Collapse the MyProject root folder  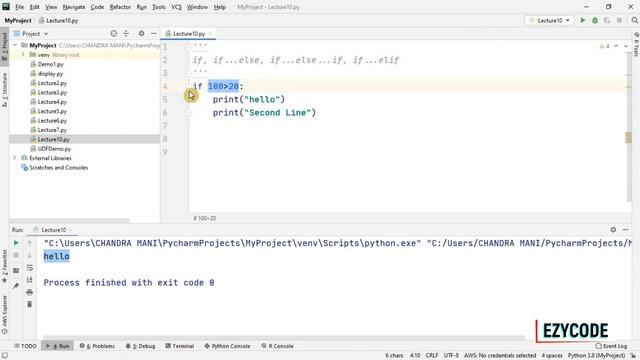click(x=15, y=45)
